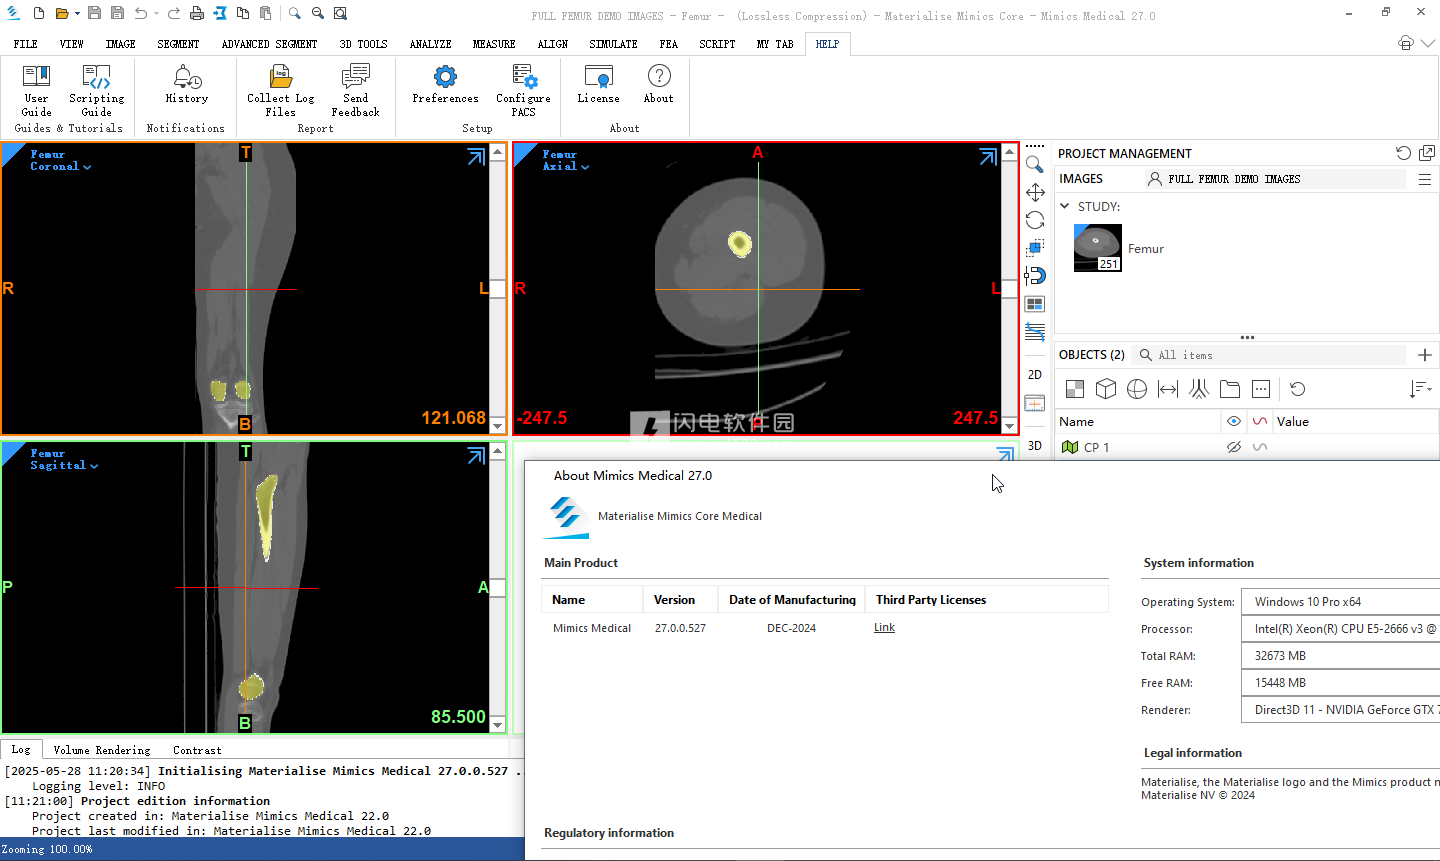Click the CP 1 object row name

click(x=1096, y=447)
